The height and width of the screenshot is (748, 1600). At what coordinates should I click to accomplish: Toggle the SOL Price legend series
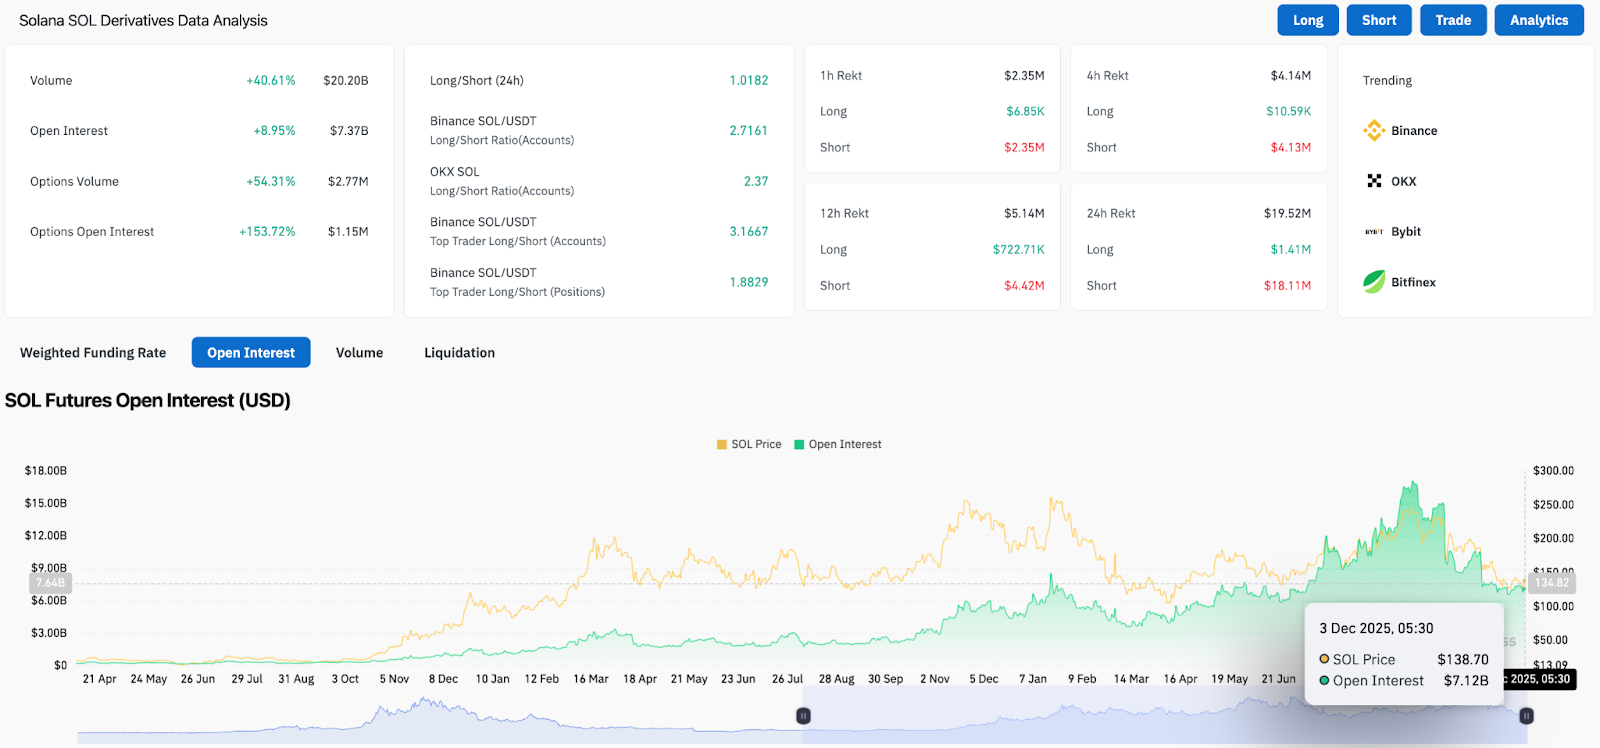749,445
